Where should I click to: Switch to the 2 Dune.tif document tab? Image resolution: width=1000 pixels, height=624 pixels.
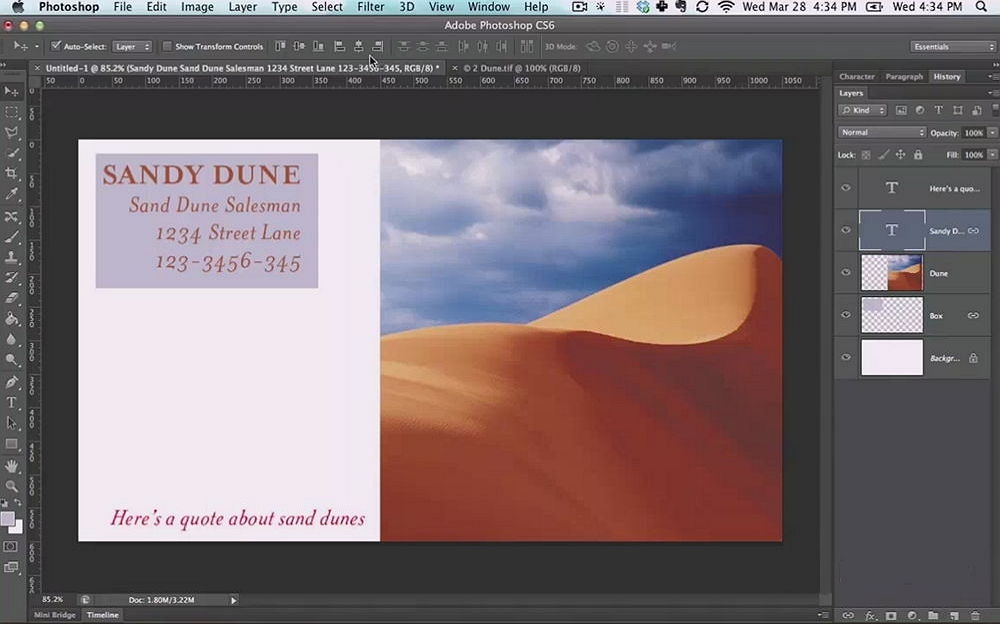coord(522,68)
